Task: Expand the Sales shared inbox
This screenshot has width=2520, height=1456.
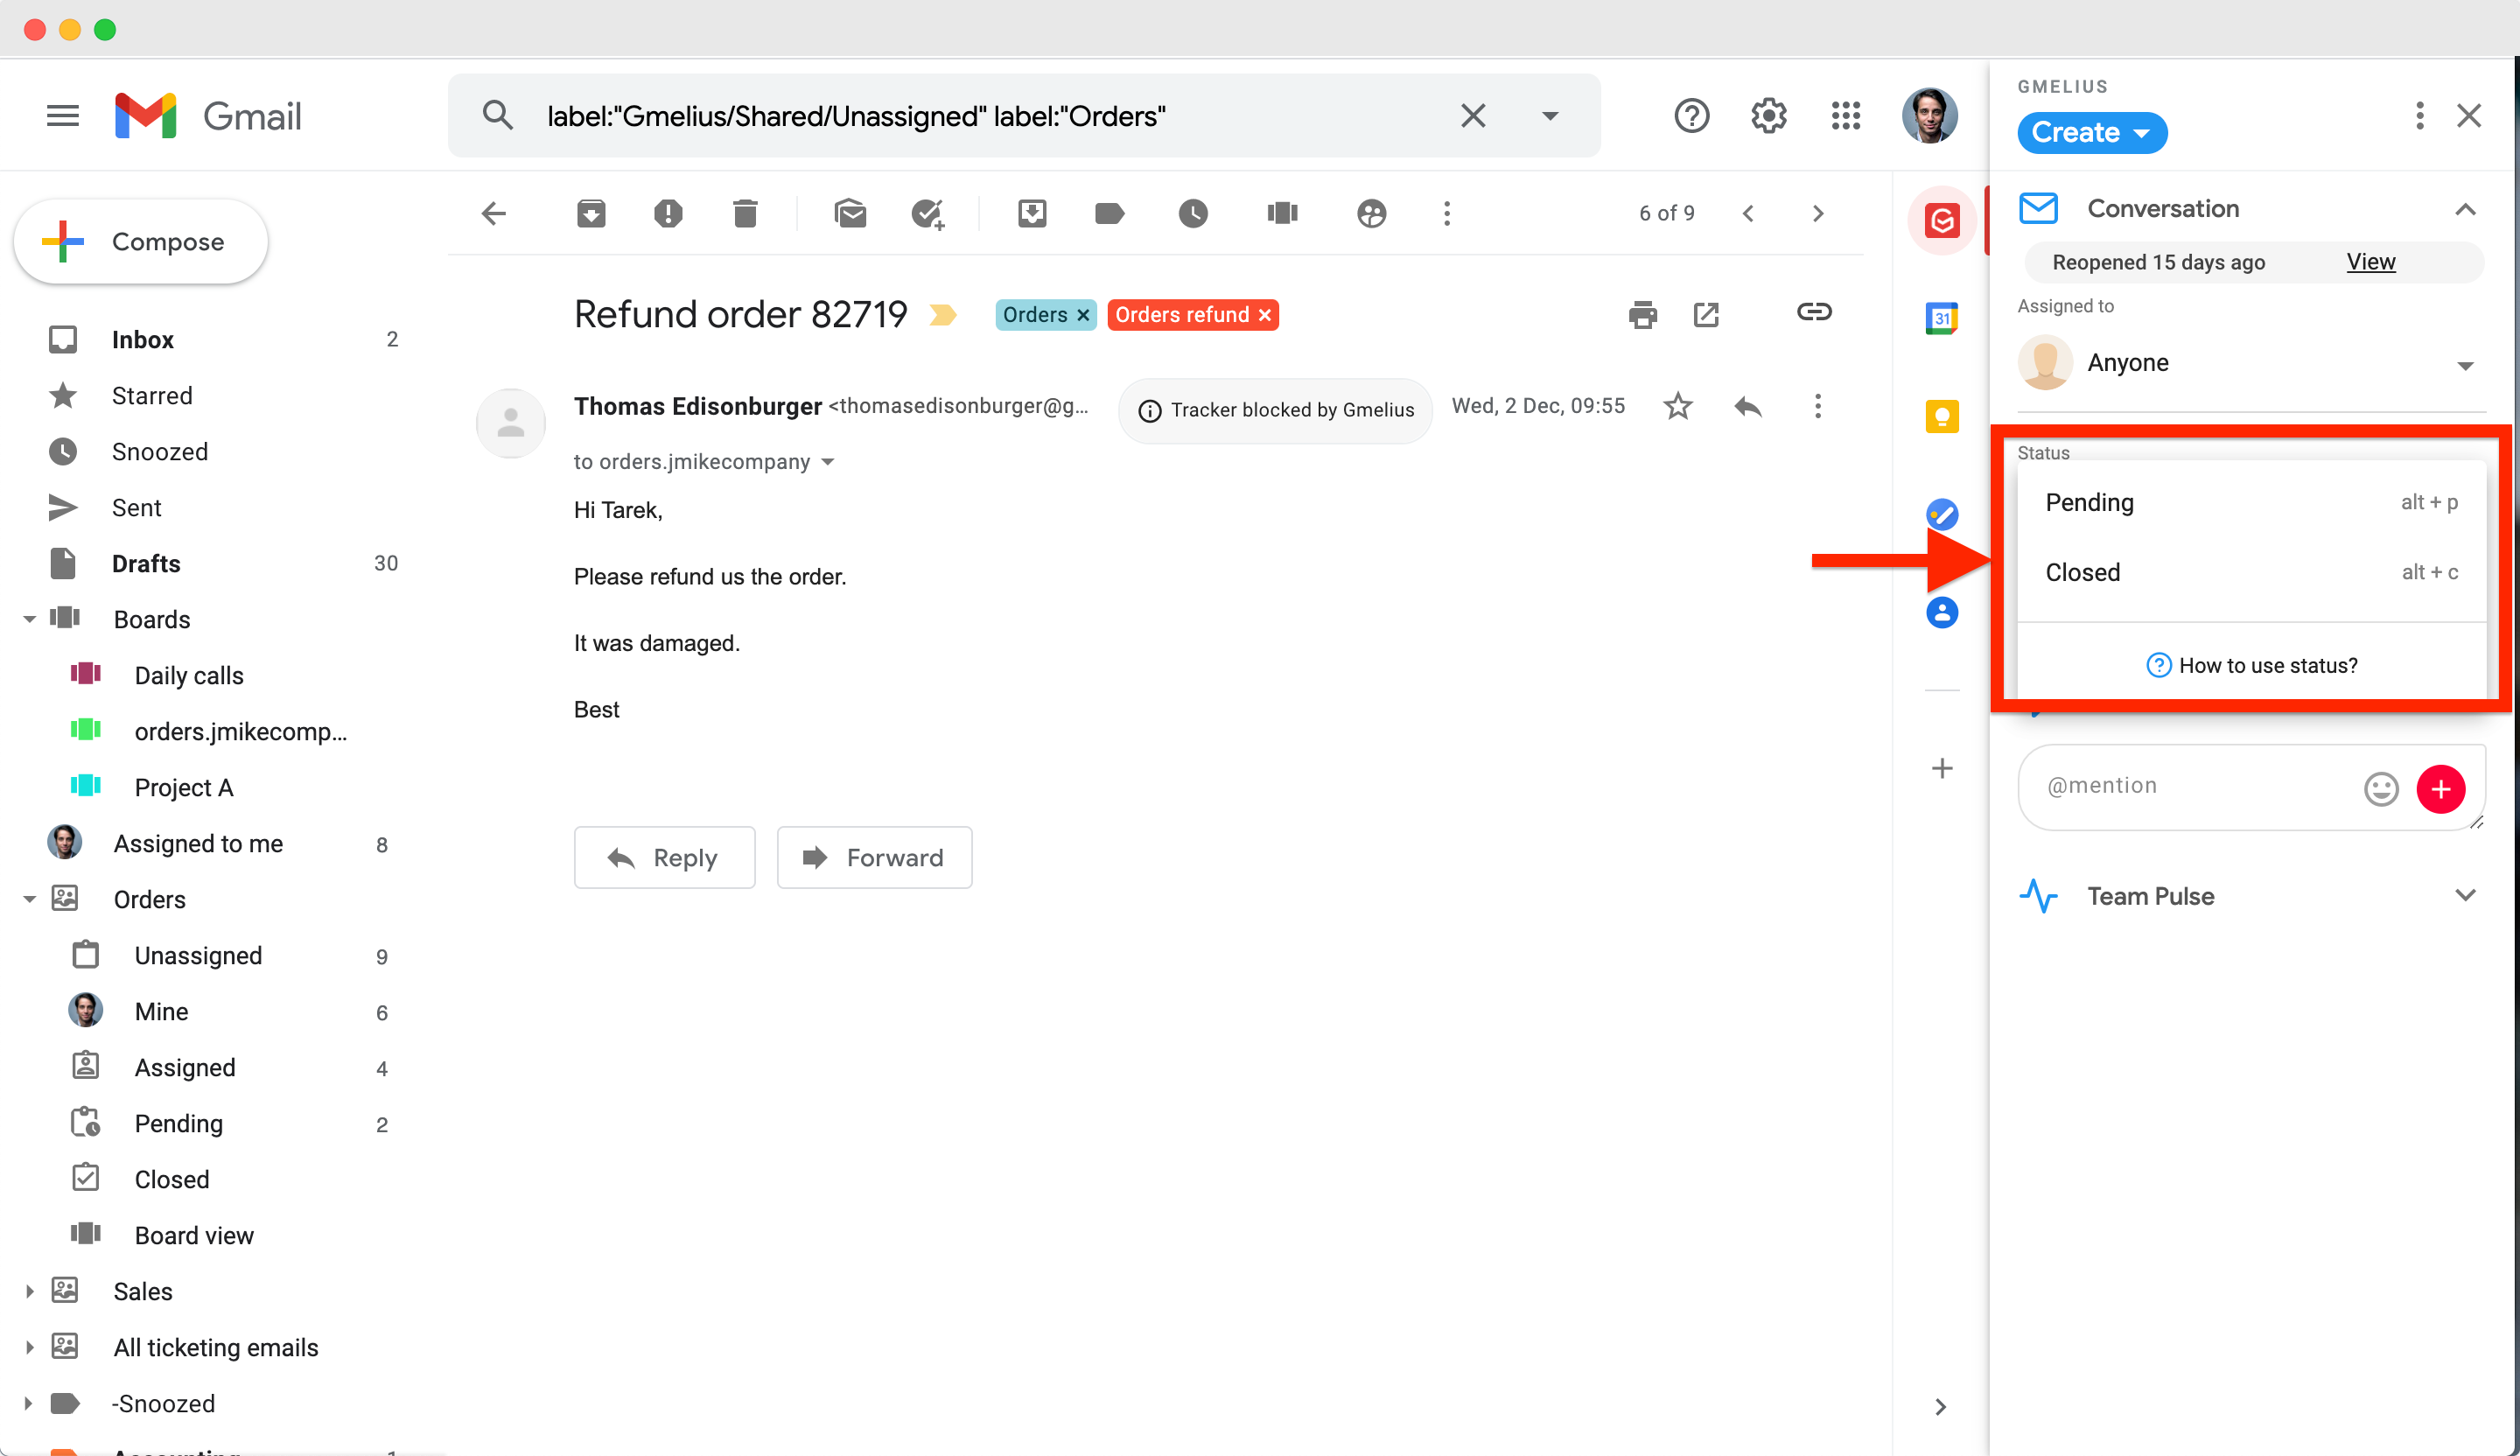Action: click(29, 1292)
